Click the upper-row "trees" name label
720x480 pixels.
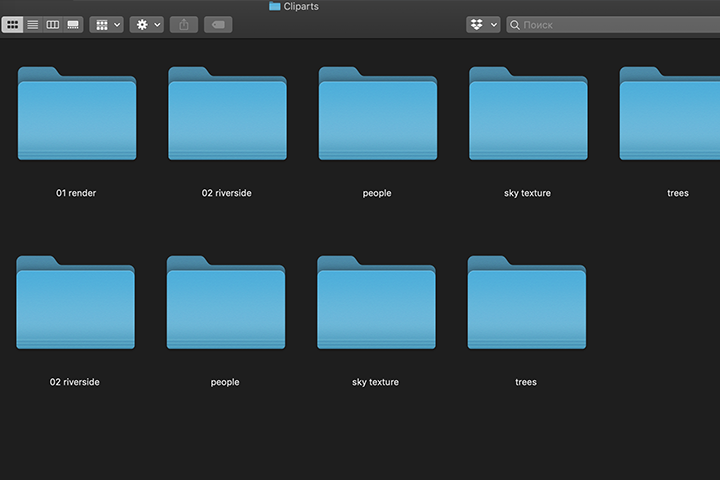pyautogui.click(x=678, y=193)
